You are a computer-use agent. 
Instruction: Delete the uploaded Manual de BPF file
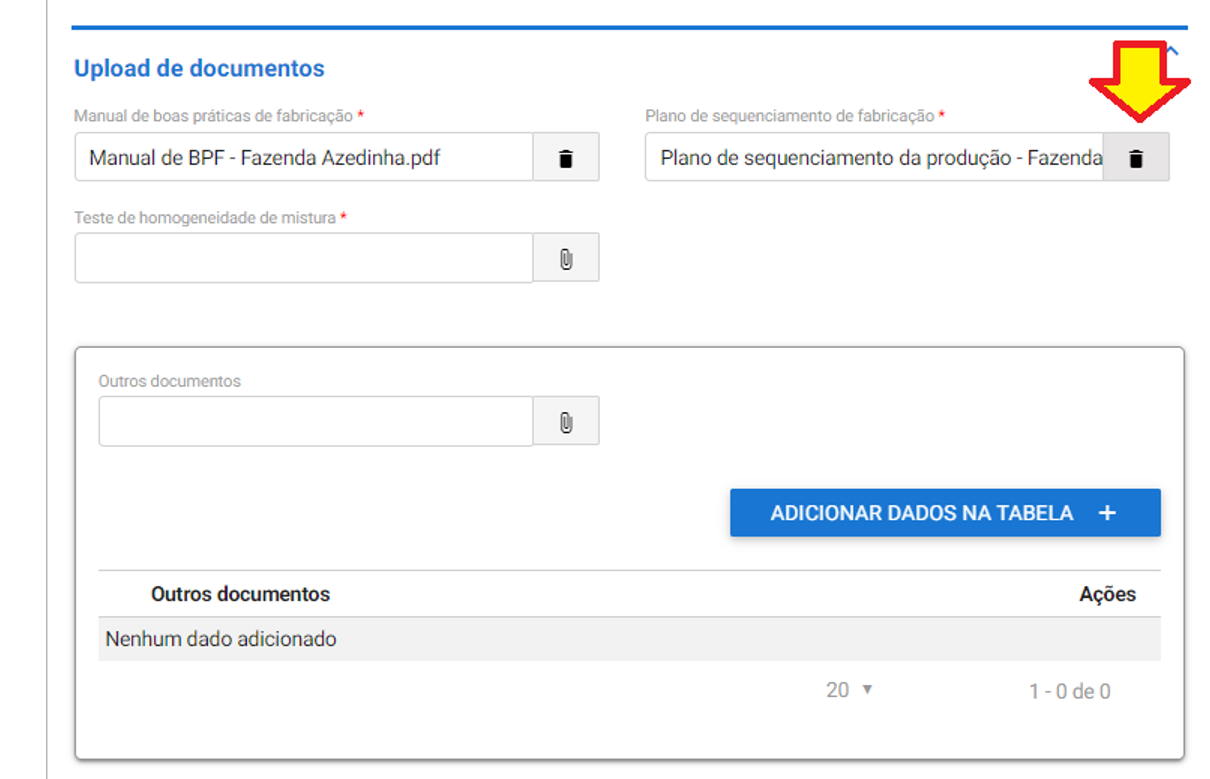[566, 158]
